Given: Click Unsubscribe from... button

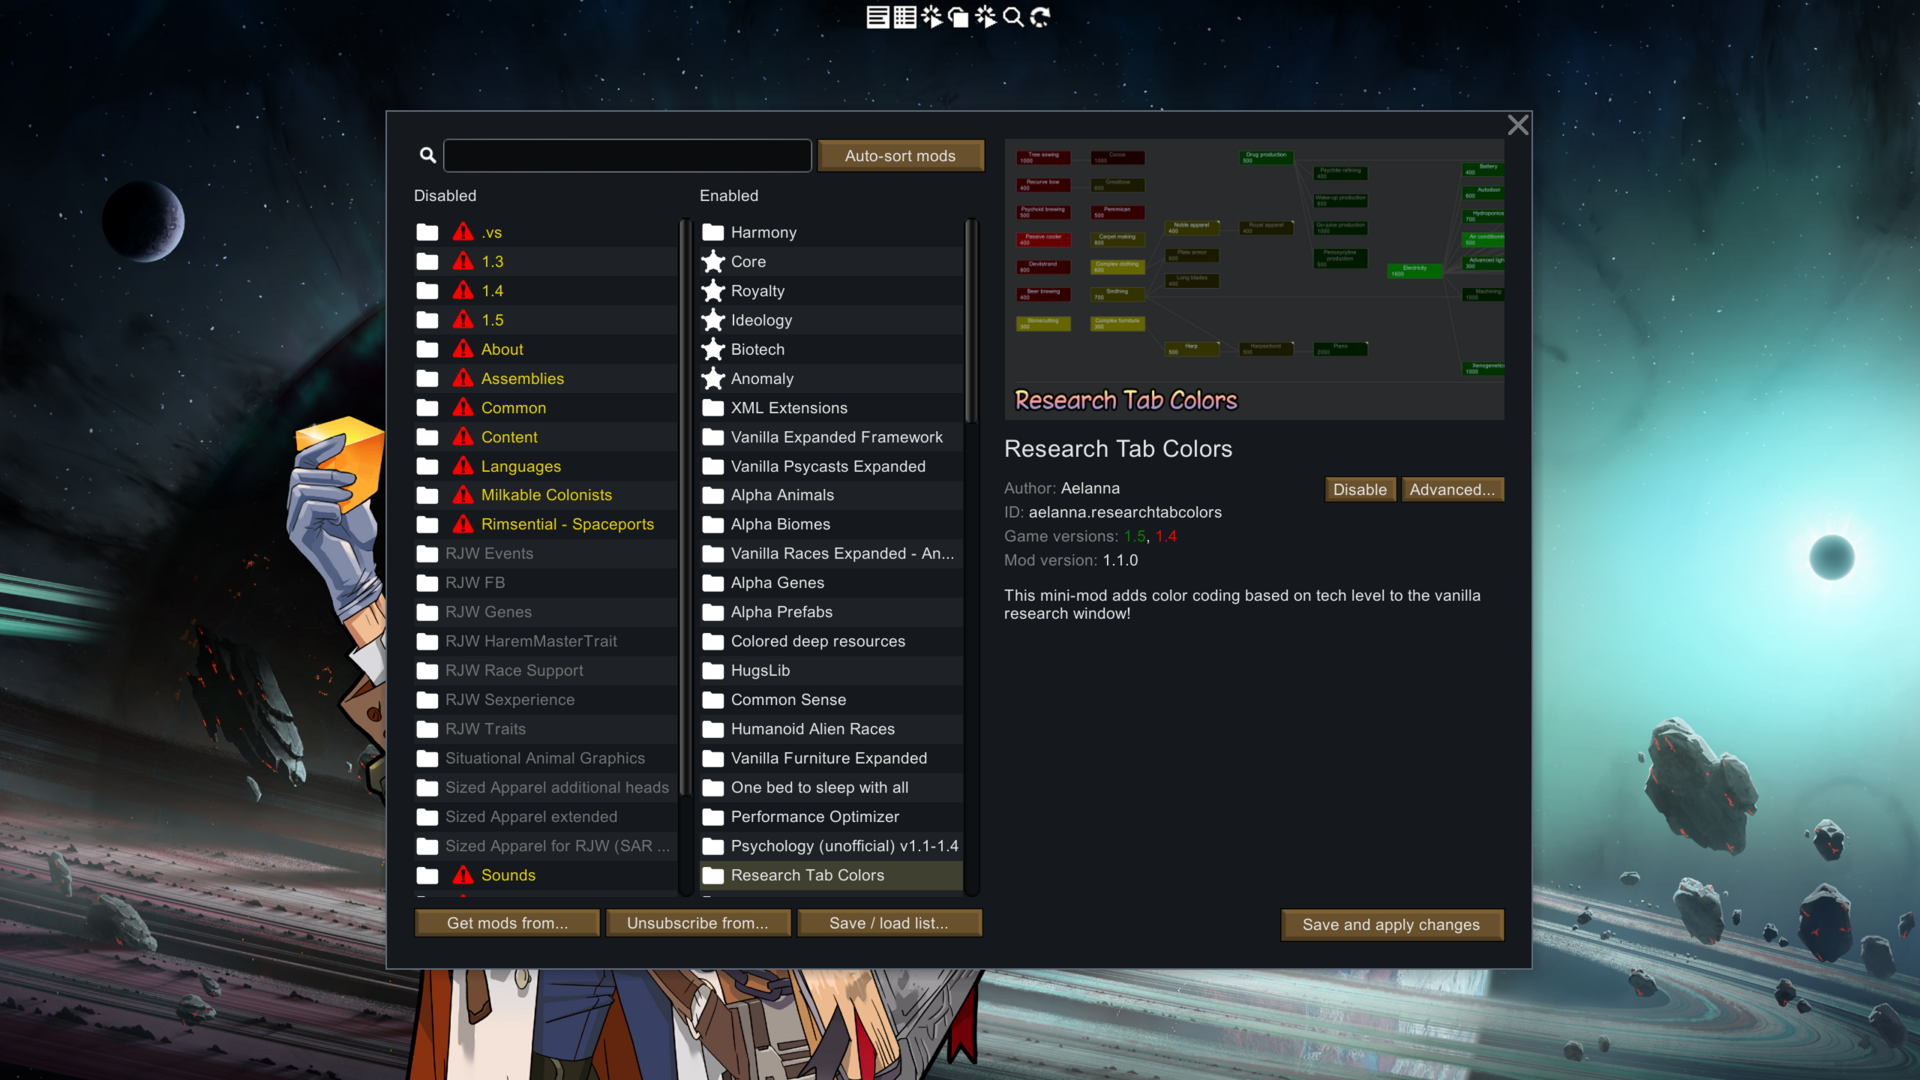Looking at the screenshot, I should click(x=698, y=923).
